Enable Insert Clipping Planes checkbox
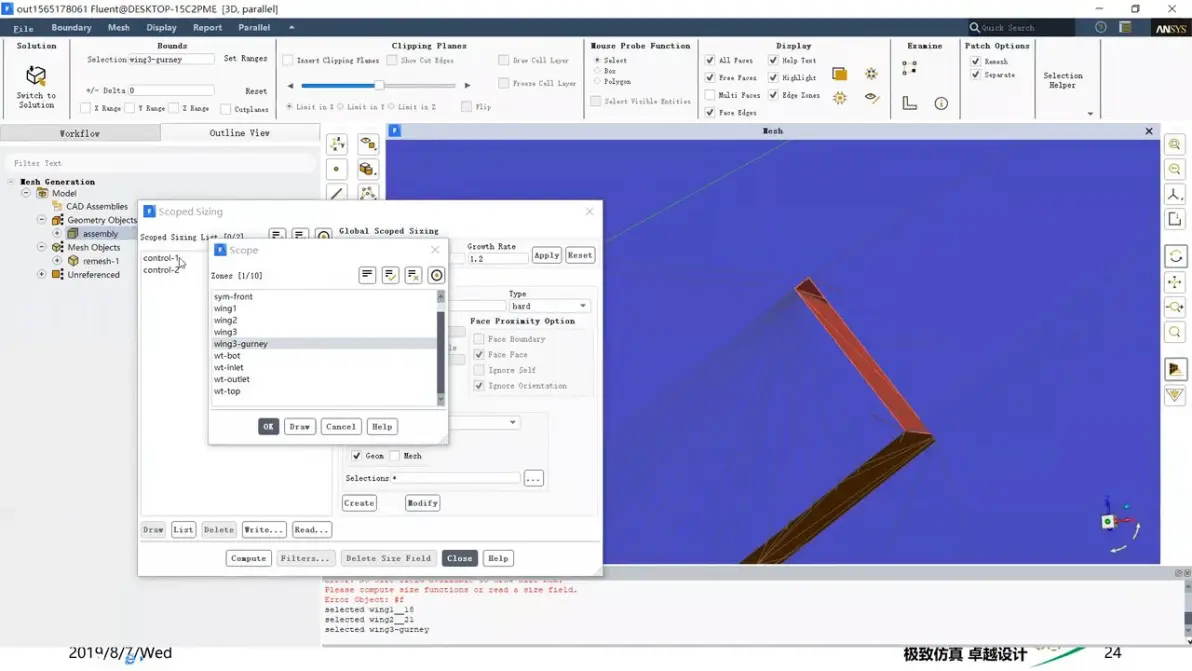This screenshot has width=1192, height=671. [x=288, y=60]
